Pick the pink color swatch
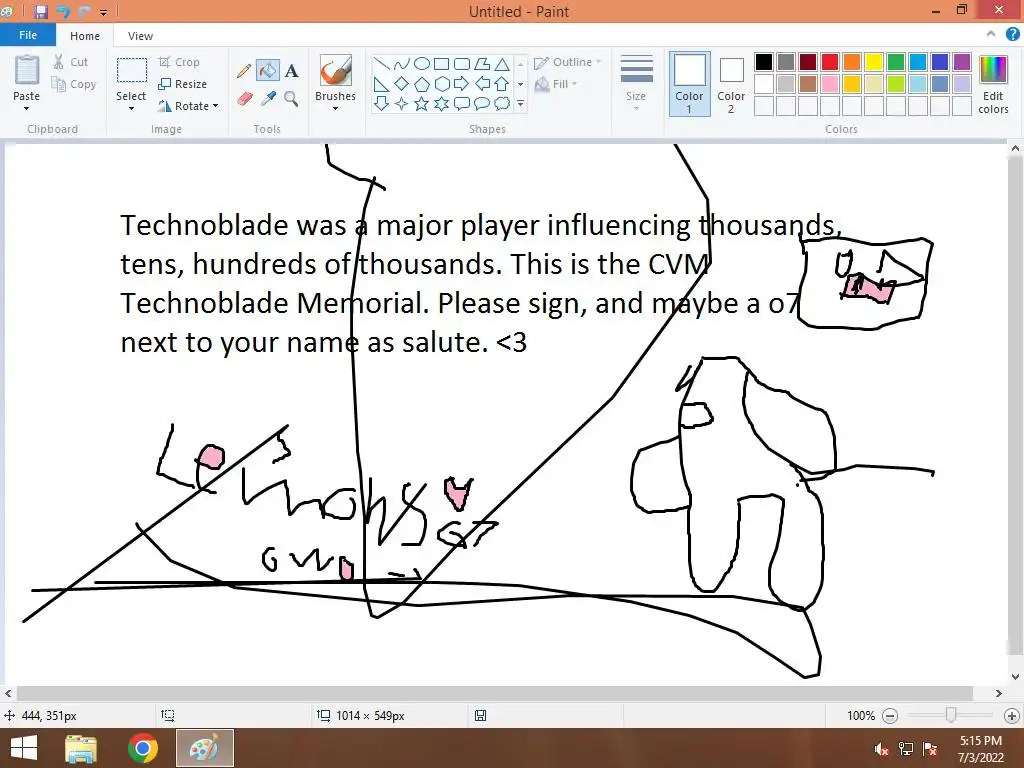 tap(829, 84)
